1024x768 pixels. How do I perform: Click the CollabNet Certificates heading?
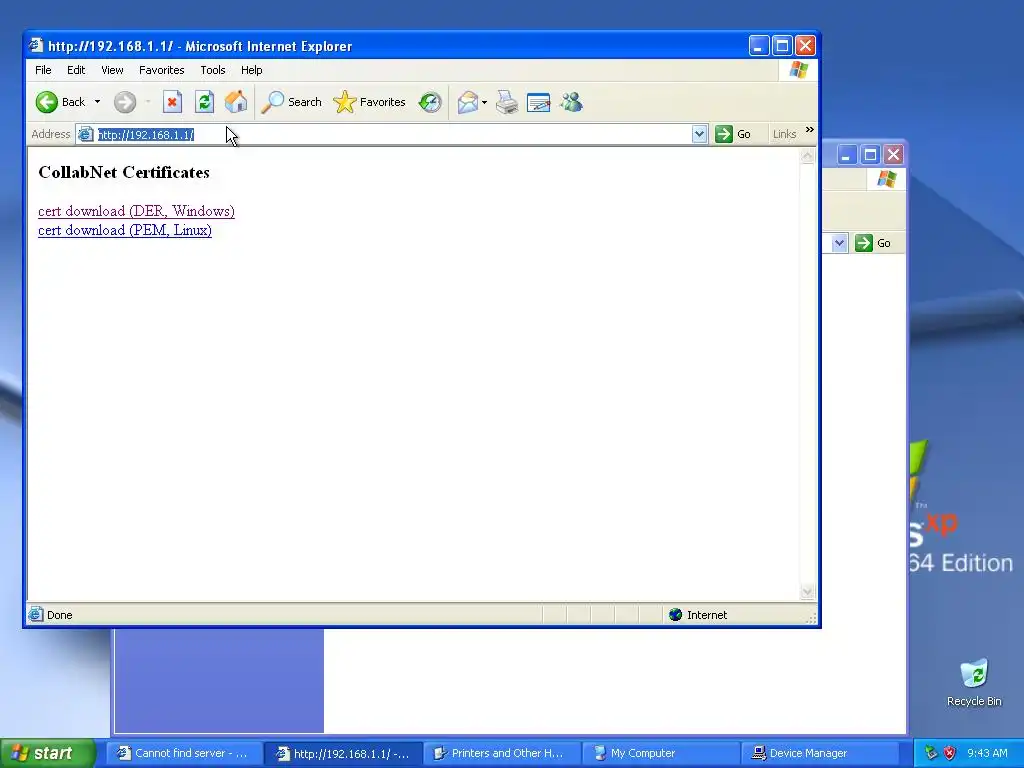124,172
